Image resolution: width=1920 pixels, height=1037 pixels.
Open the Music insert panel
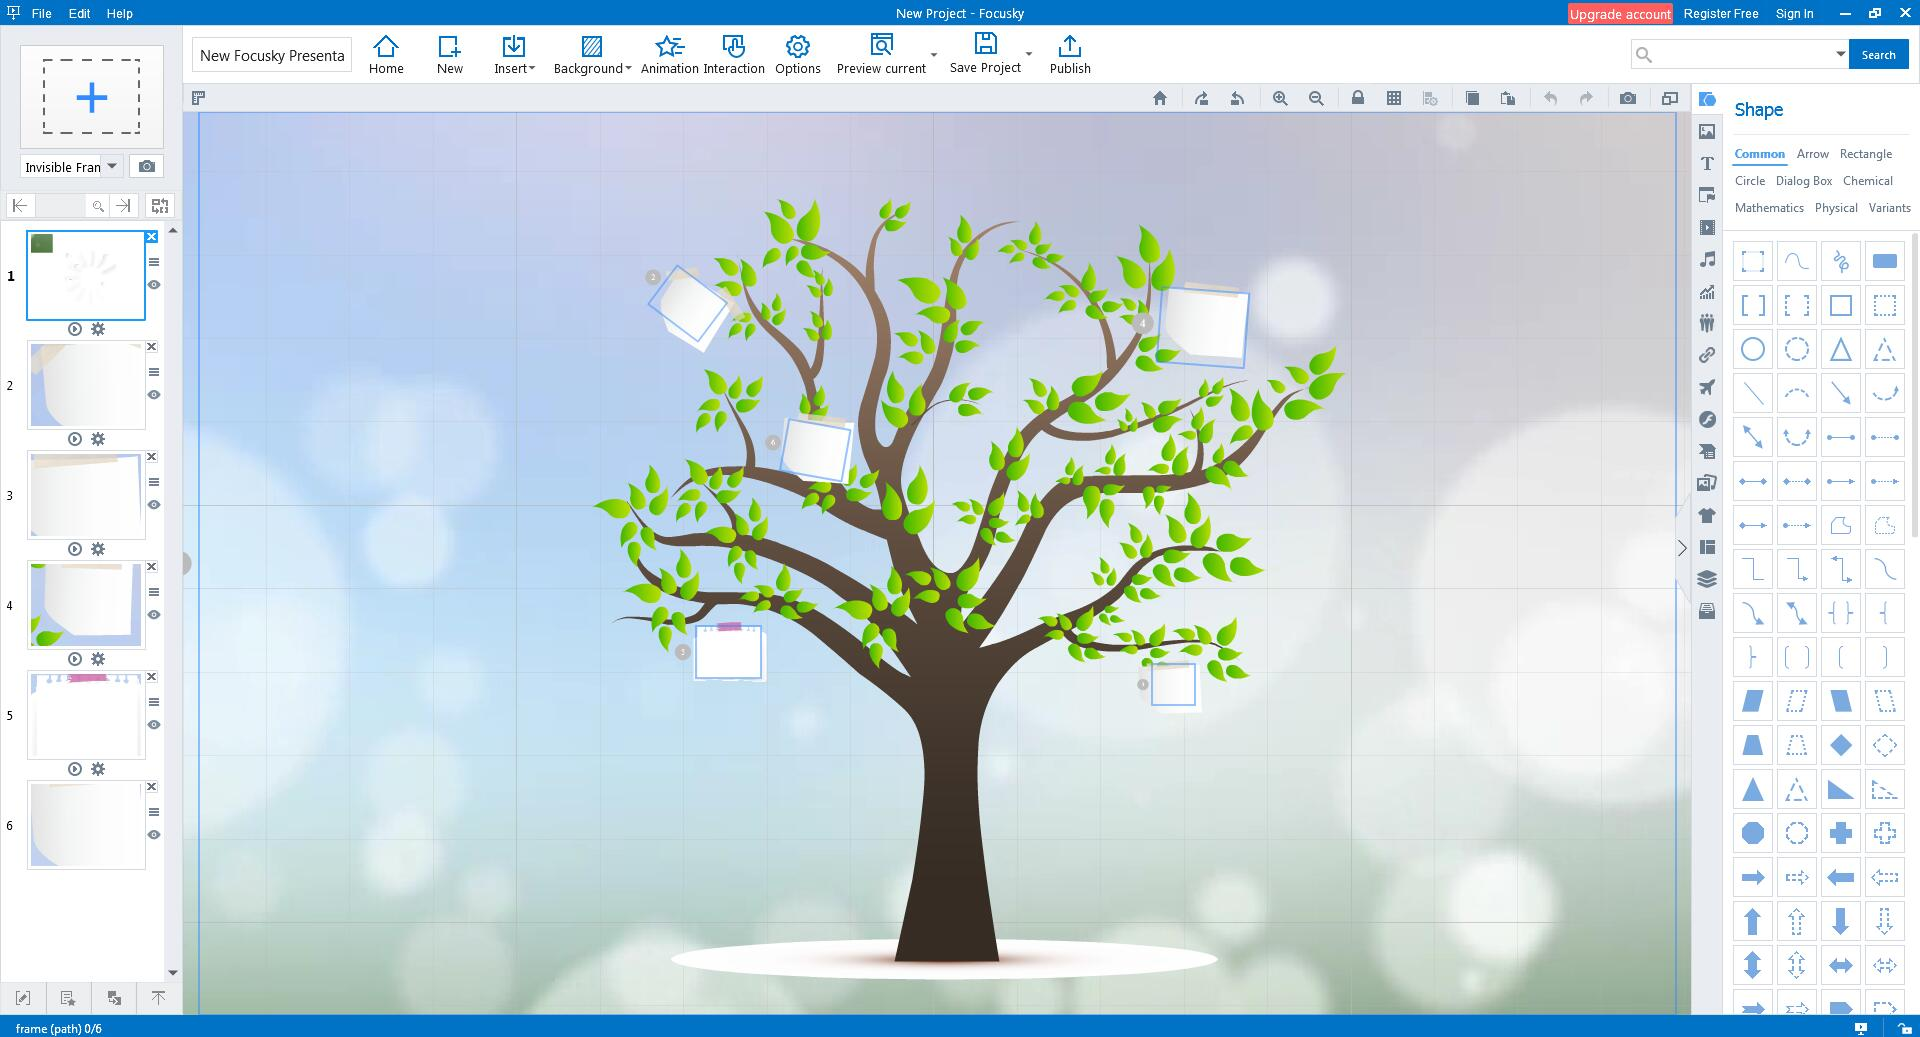pos(1707,259)
